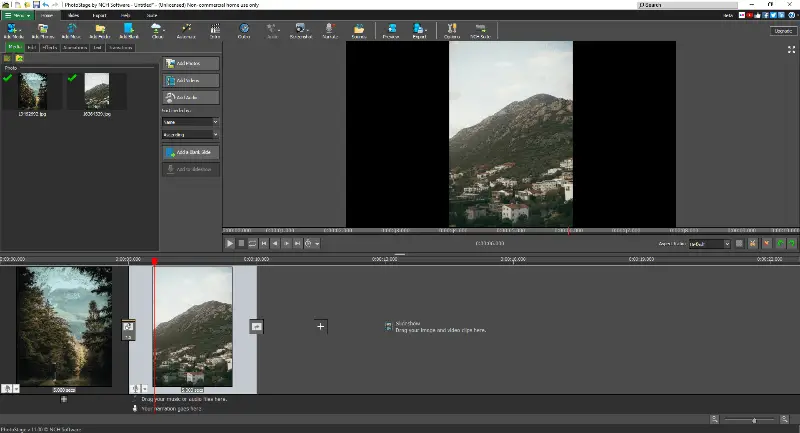
Task: Open the mountain slide options dropdown arrow
Action: coord(145,389)
